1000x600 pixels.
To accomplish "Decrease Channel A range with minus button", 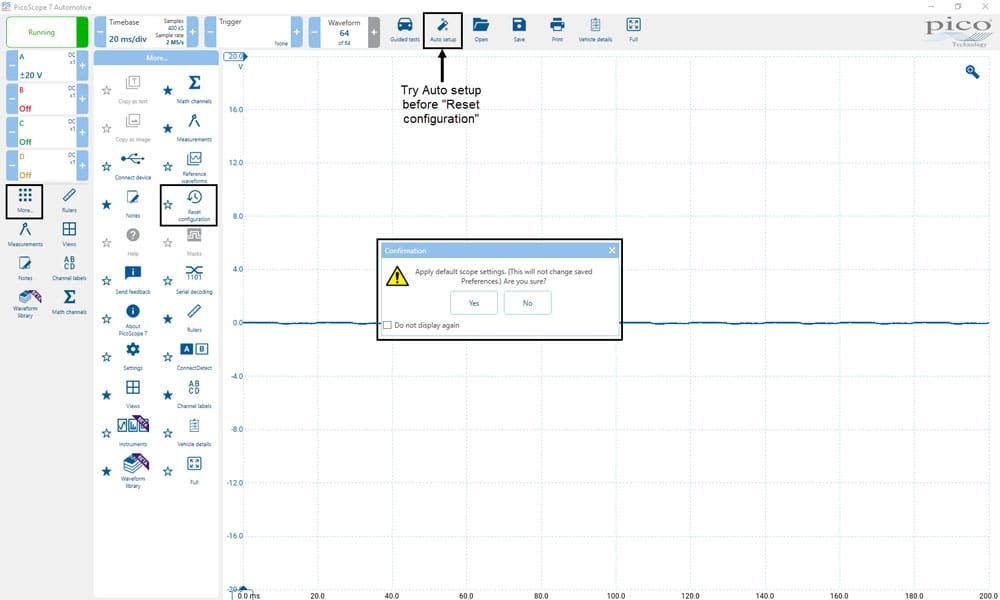I will click(11, 65).
